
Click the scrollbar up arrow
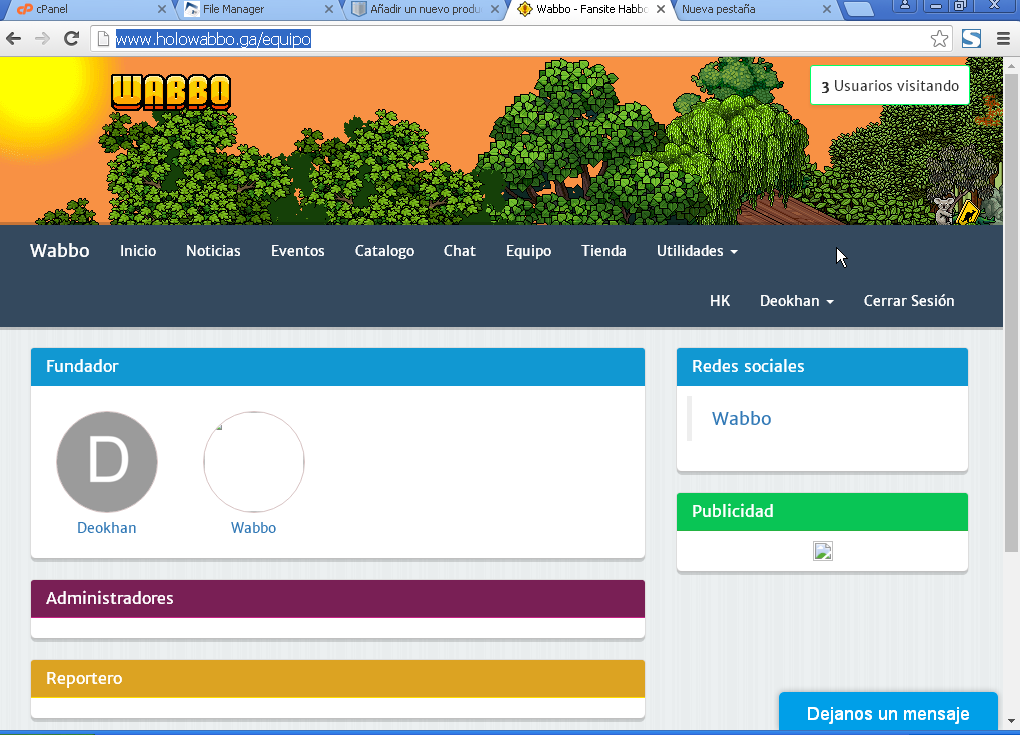[1011, 65]
